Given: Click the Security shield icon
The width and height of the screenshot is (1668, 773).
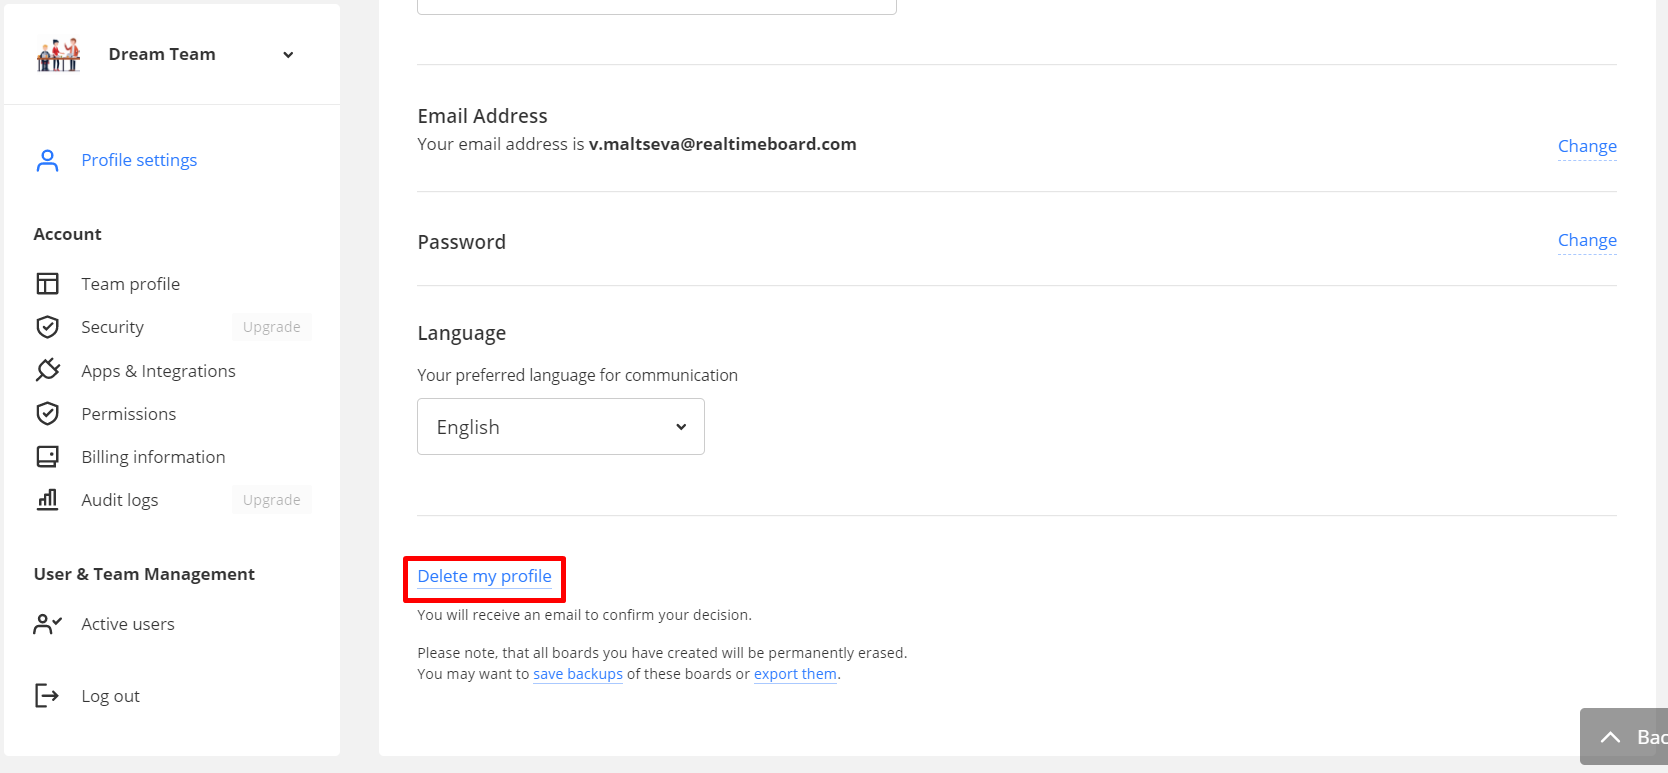Looking at the screenshot, I should [x=47, y=327].
